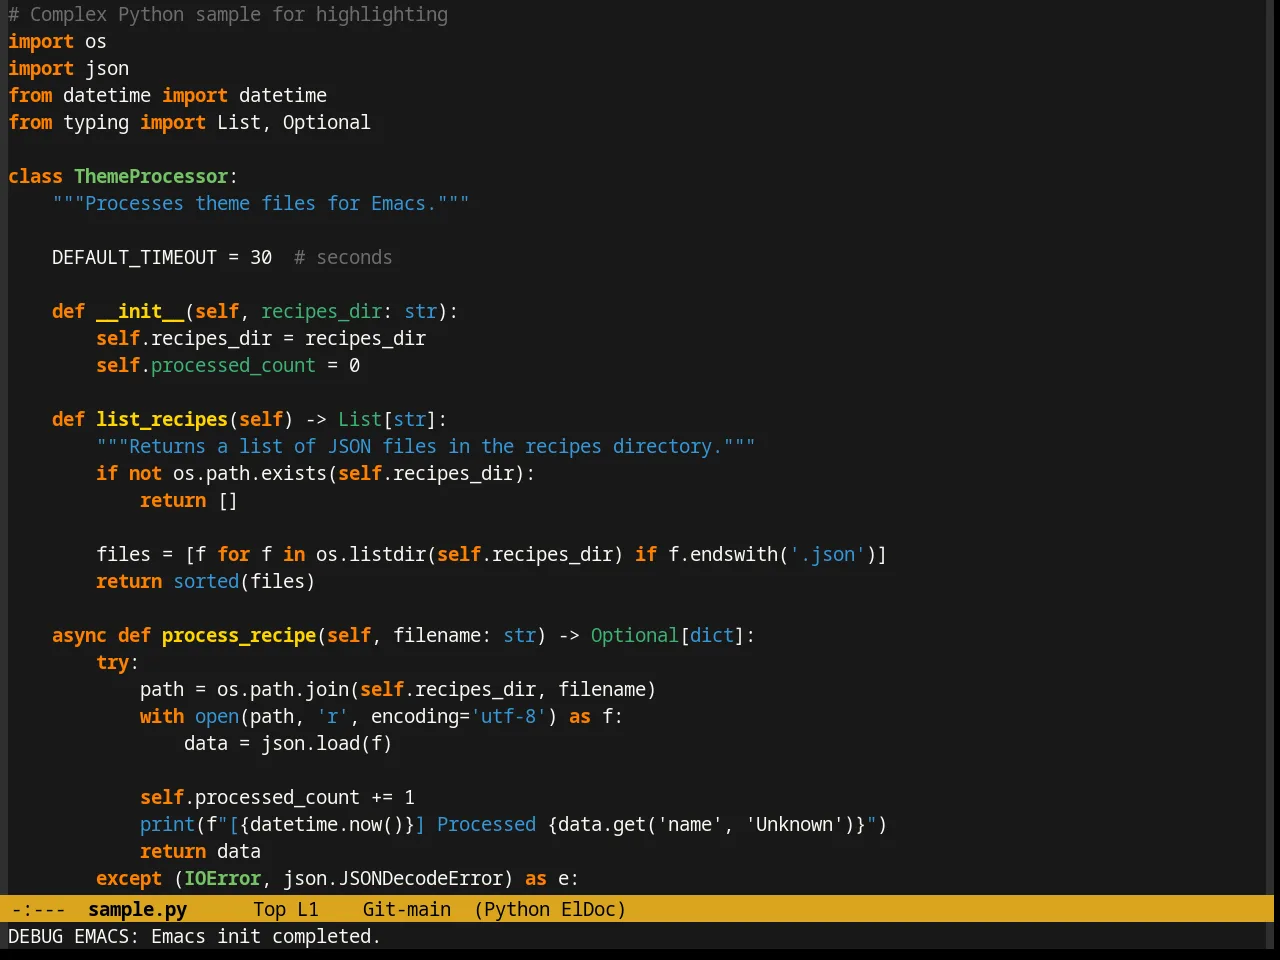Click the DEFAULT_TIMEOUT constant
This screenshot has width=1280, height=960.
click(x=134, y=257)
